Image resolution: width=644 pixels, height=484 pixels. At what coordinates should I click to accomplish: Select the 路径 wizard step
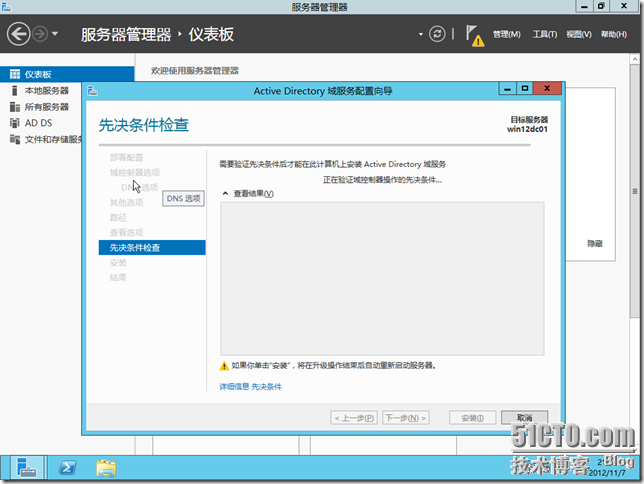pos(118,217)
